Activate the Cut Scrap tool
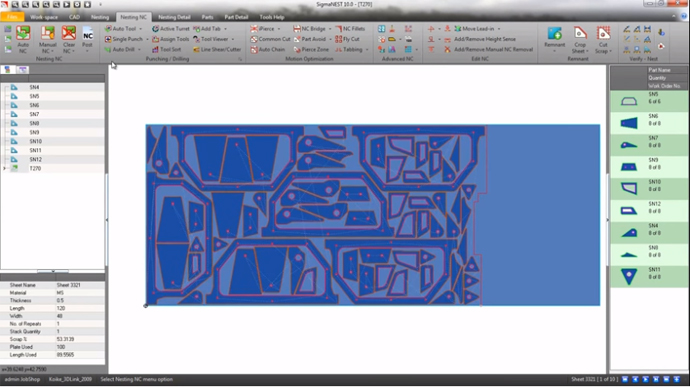 [603, 40]
